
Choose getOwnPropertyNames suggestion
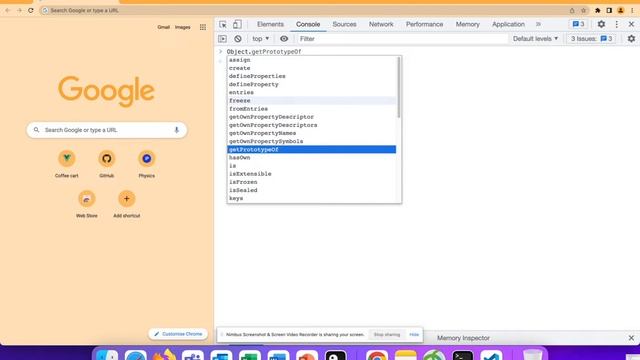coord(311,133)
